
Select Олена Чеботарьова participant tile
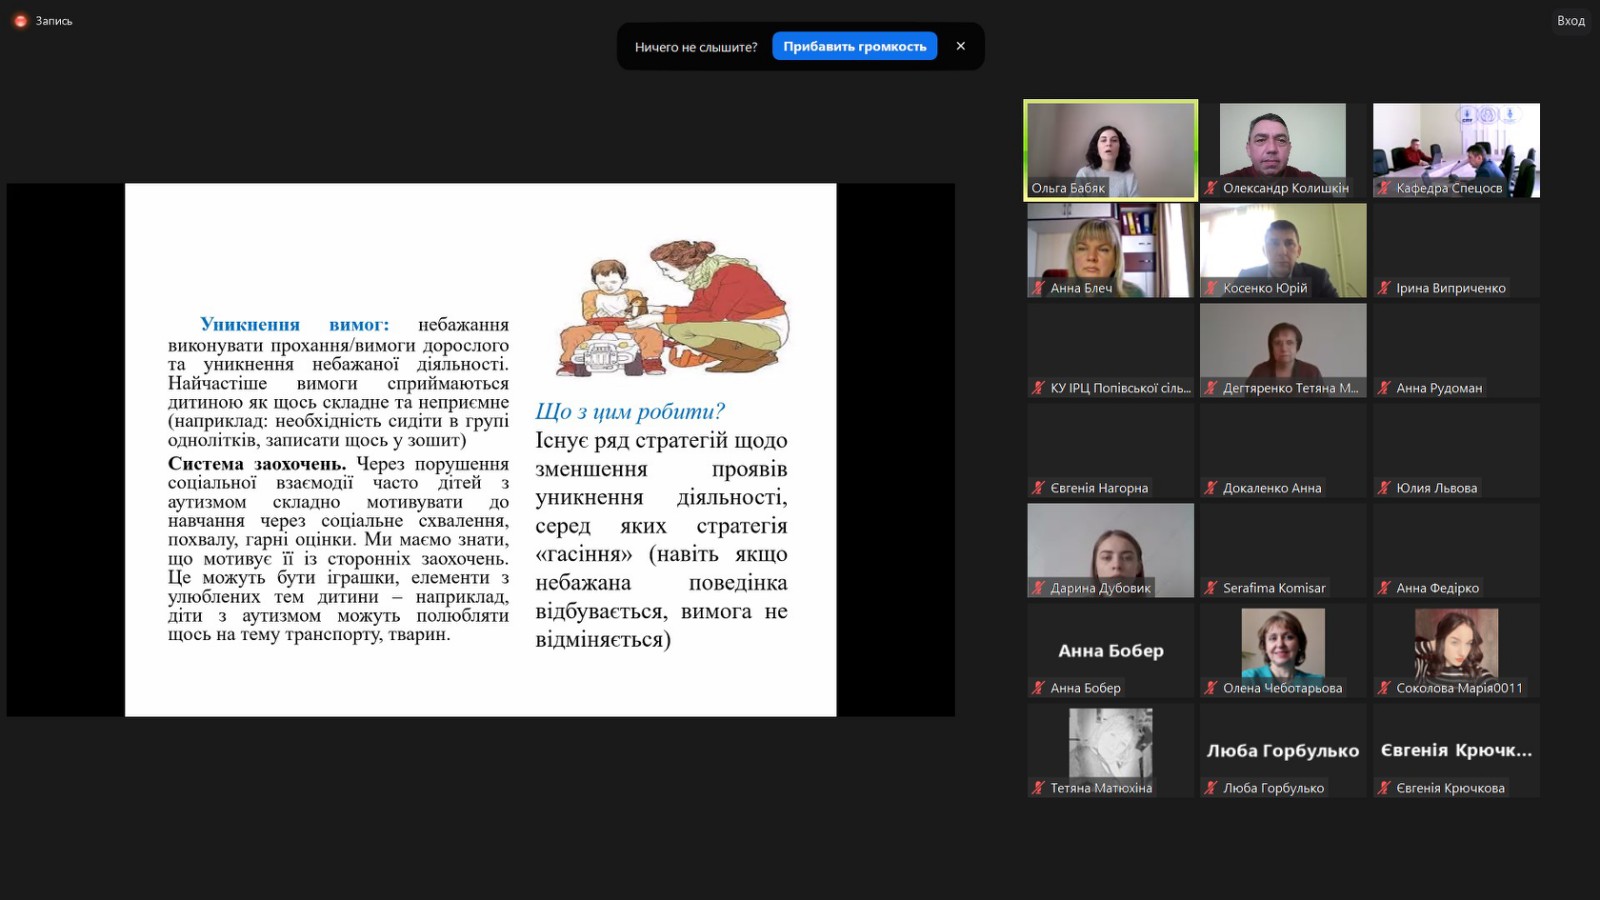[1283, 645]
